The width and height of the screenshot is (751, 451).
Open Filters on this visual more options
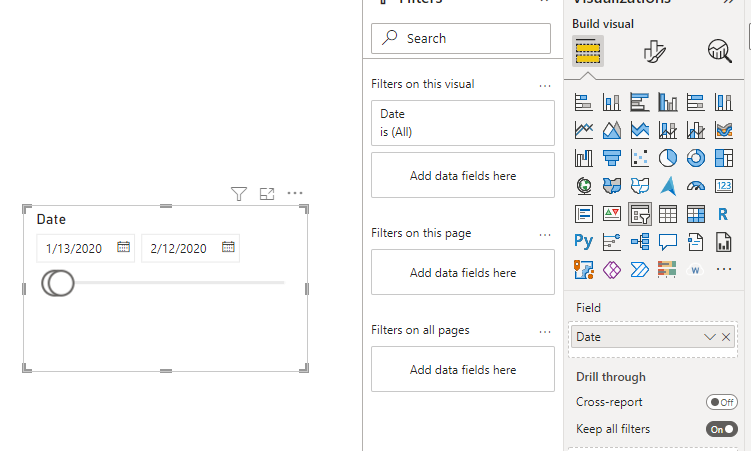(x=545, y=86)
